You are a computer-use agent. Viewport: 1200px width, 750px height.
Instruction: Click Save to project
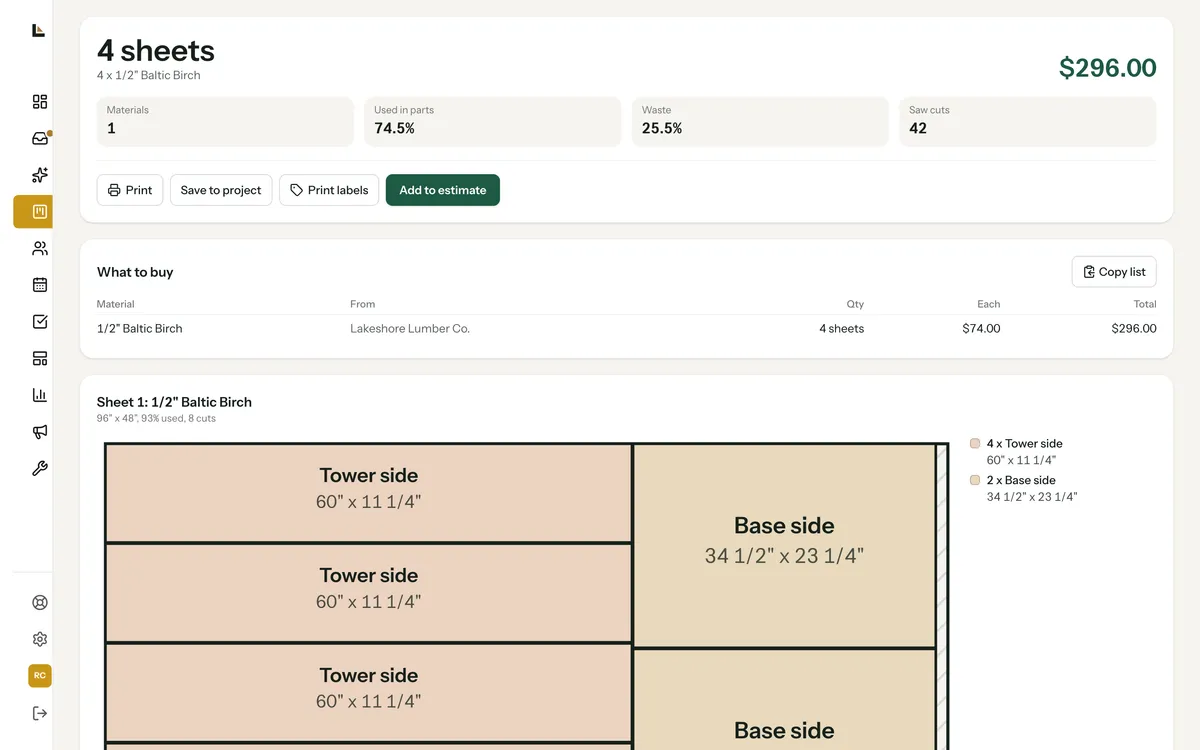tap(221, 190)
